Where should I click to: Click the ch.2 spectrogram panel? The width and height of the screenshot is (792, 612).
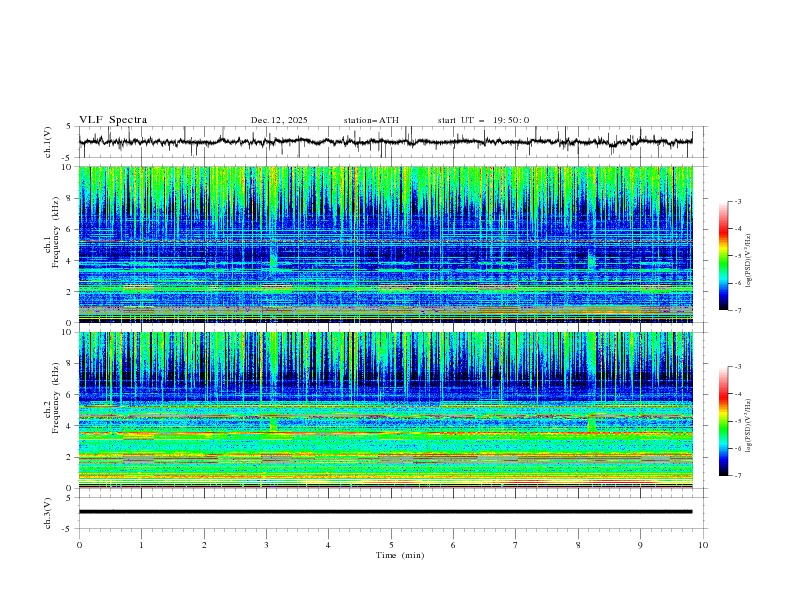pos(386,410)
